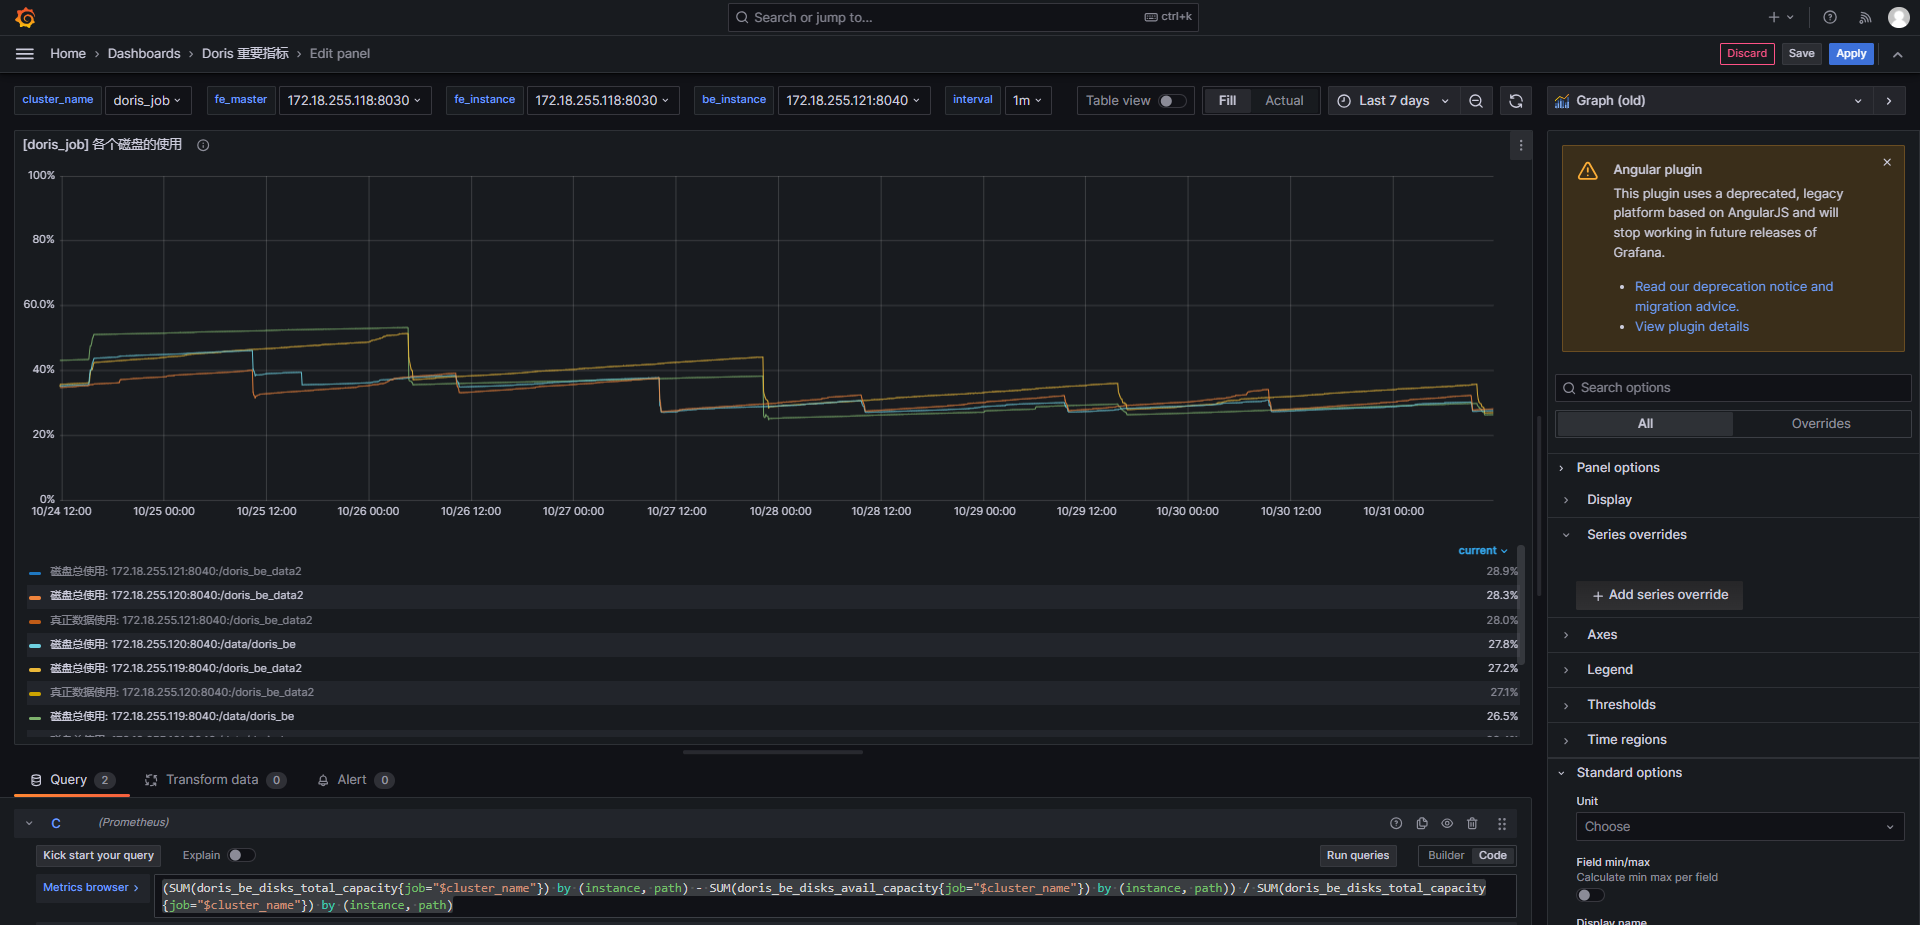Viewport: 1920px width, 925px height.
Task: Click the Transform data tab icon
Action: click(151, 780)
